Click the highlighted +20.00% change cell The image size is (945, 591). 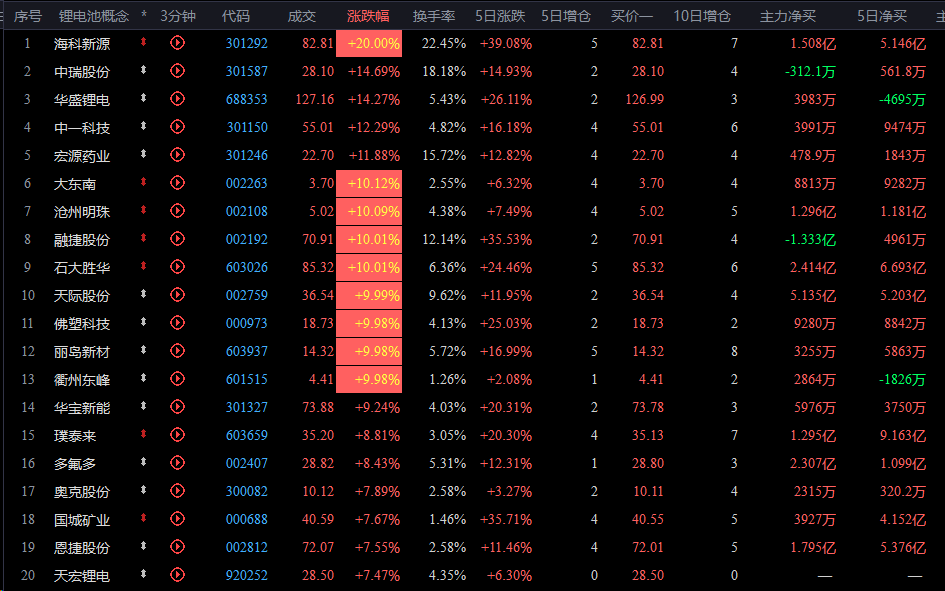pyautogui.click(x=373, y=43)
